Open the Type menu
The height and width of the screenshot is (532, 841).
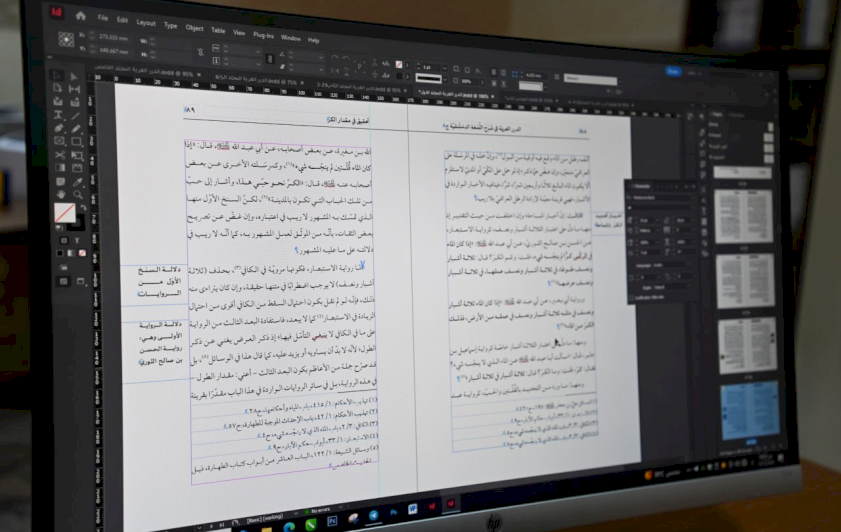pyautogui.click(x=171, y=25)
